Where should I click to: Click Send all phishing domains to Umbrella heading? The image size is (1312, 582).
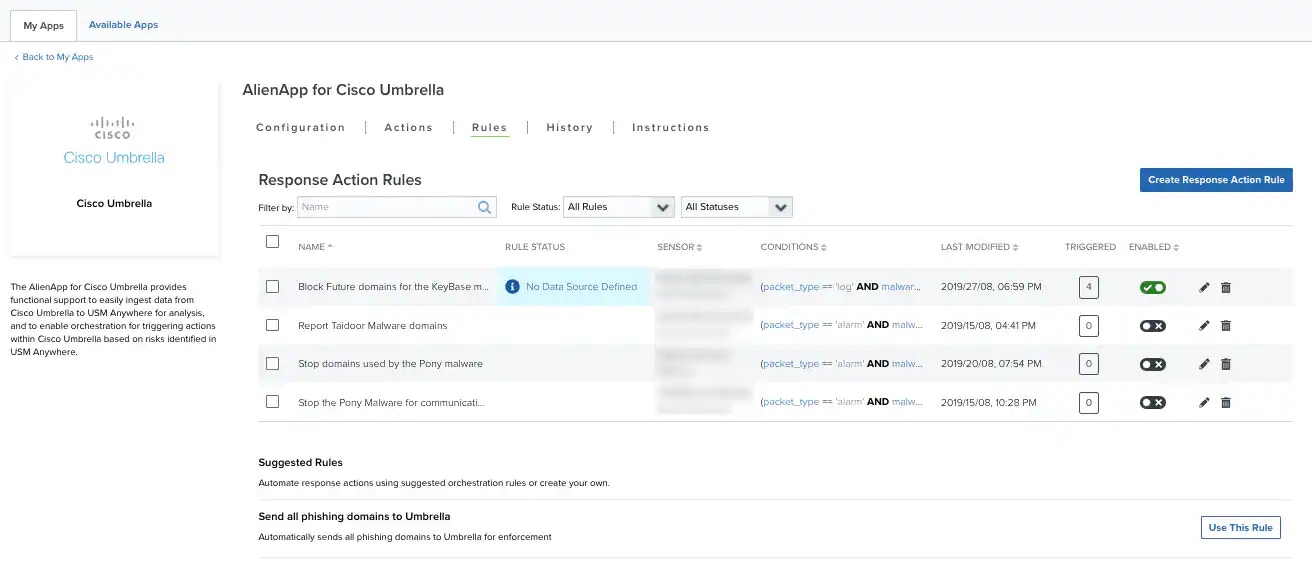pyautogui.click(x=354, y=517)
